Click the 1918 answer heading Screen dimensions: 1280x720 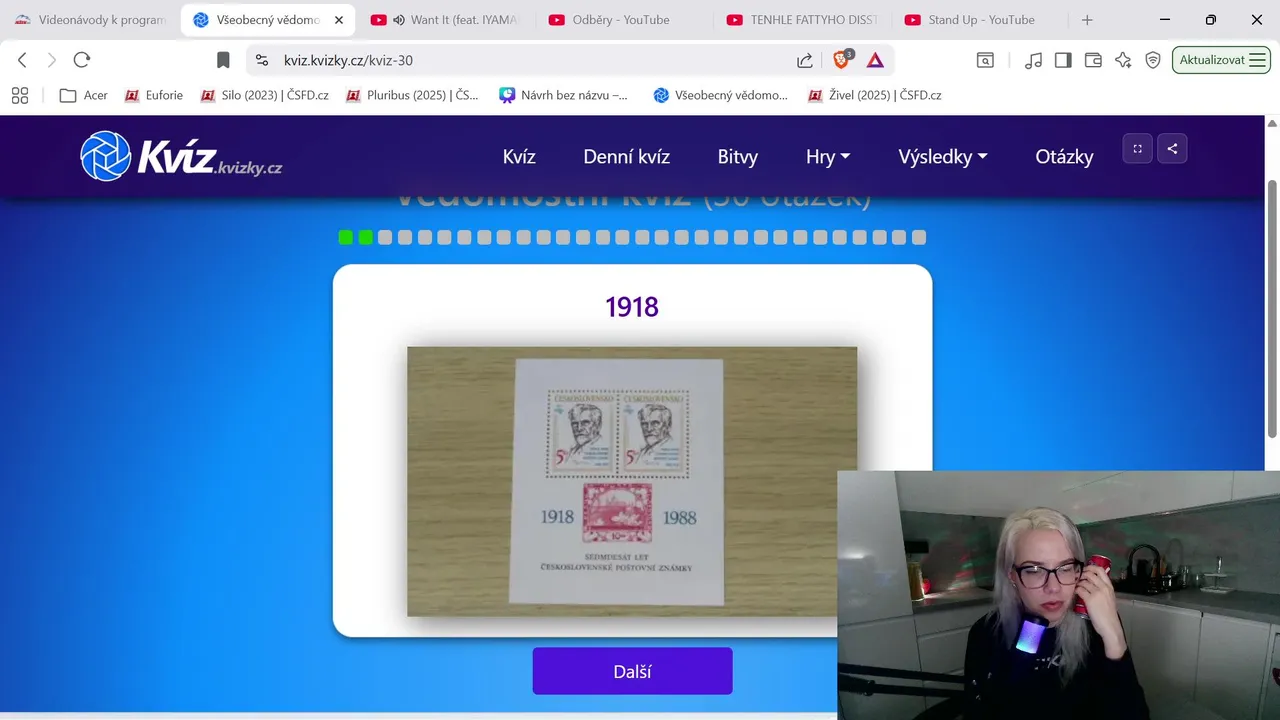[632, 307]
